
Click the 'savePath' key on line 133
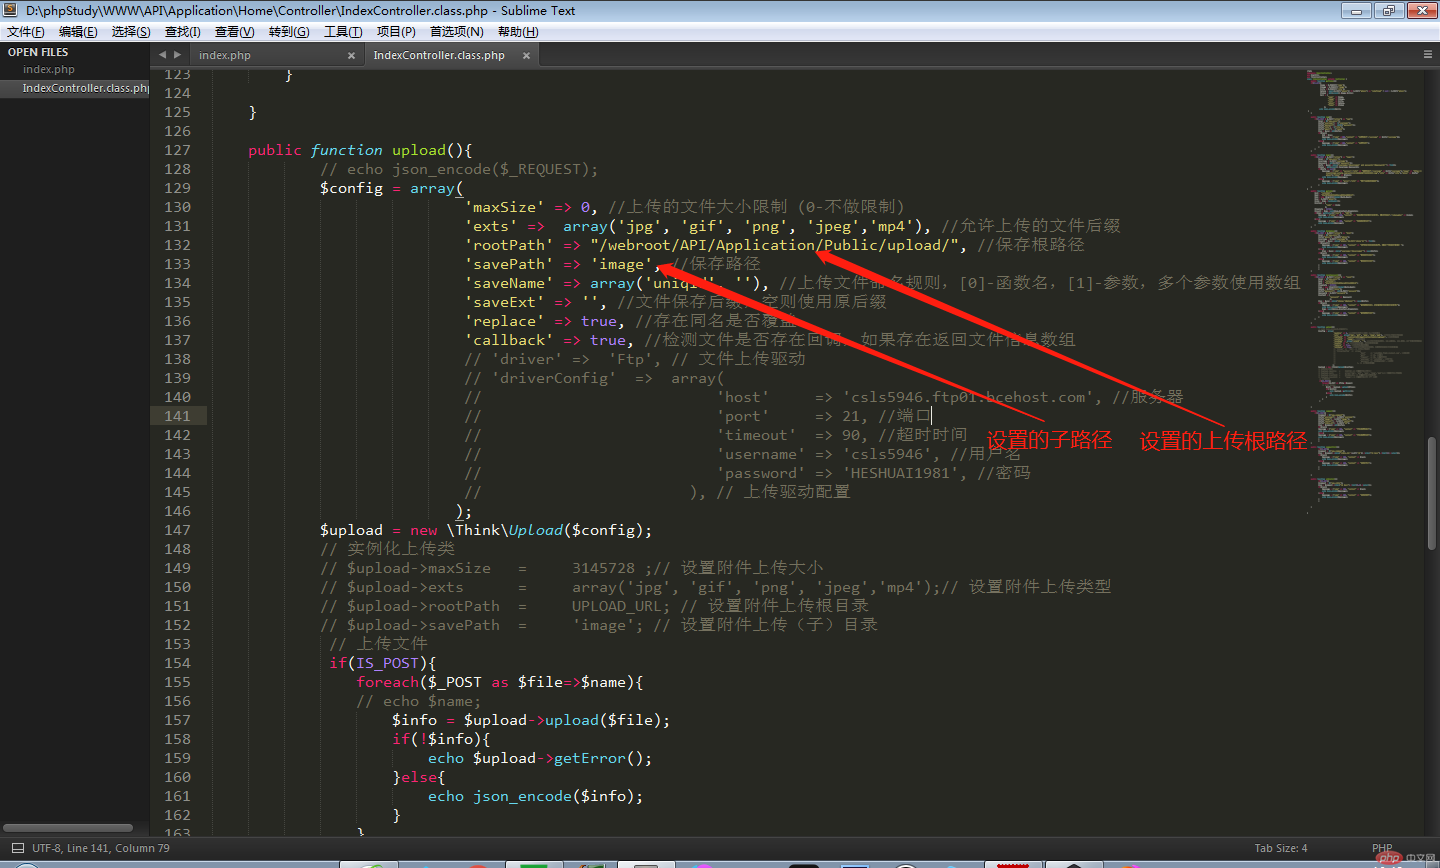pos(509,264)
